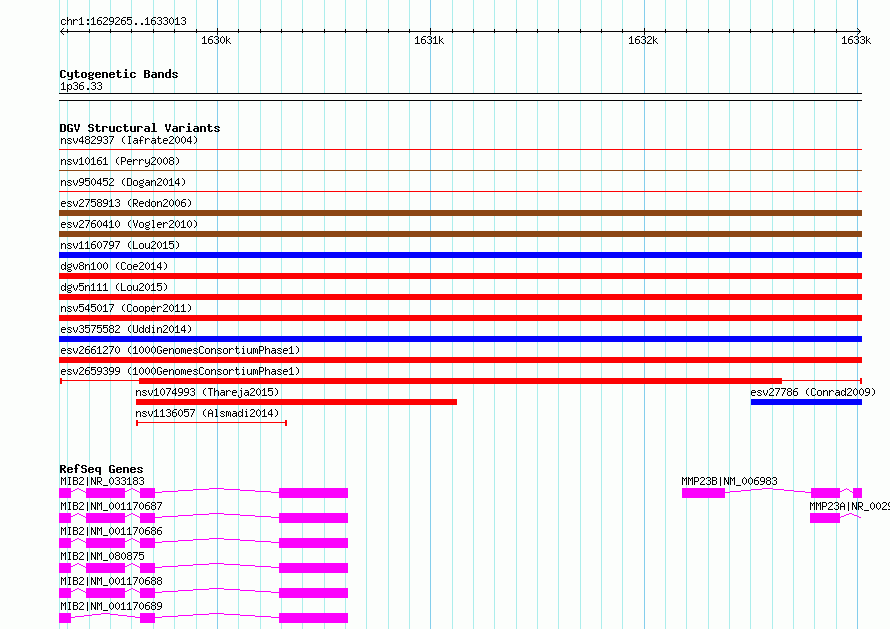Select the red esv2661270 variant bar
890x629 pixels.
coord(460,360)
